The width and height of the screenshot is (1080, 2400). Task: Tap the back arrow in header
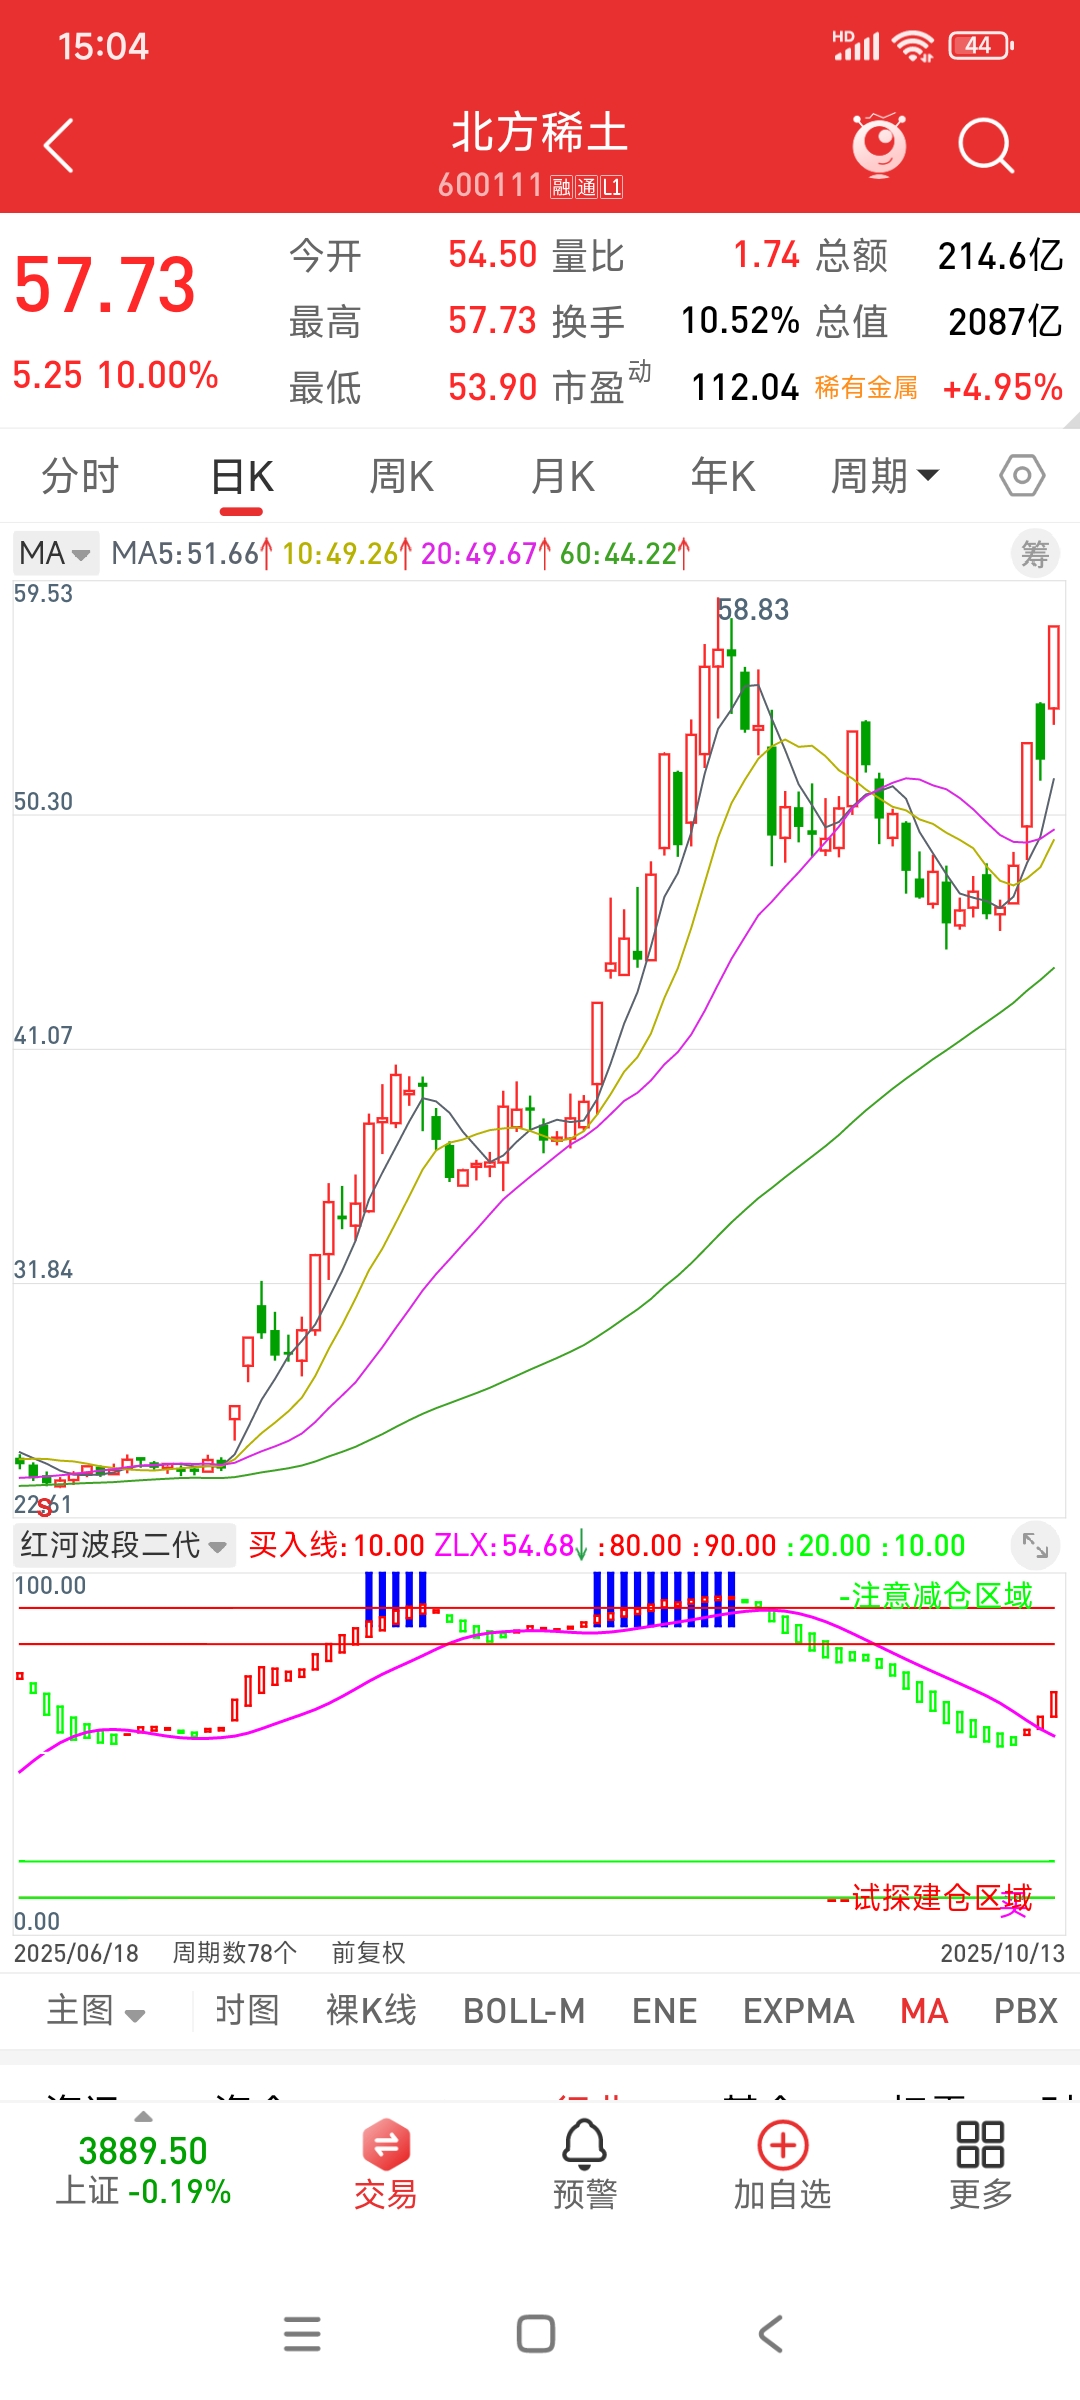[x=59, y=146]
